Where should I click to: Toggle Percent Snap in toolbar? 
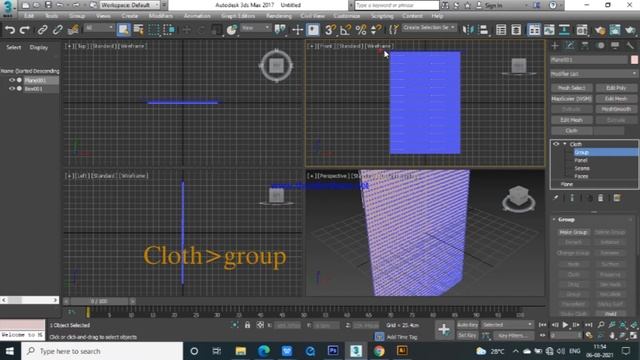pyautogui.click(x=361, y=30)
